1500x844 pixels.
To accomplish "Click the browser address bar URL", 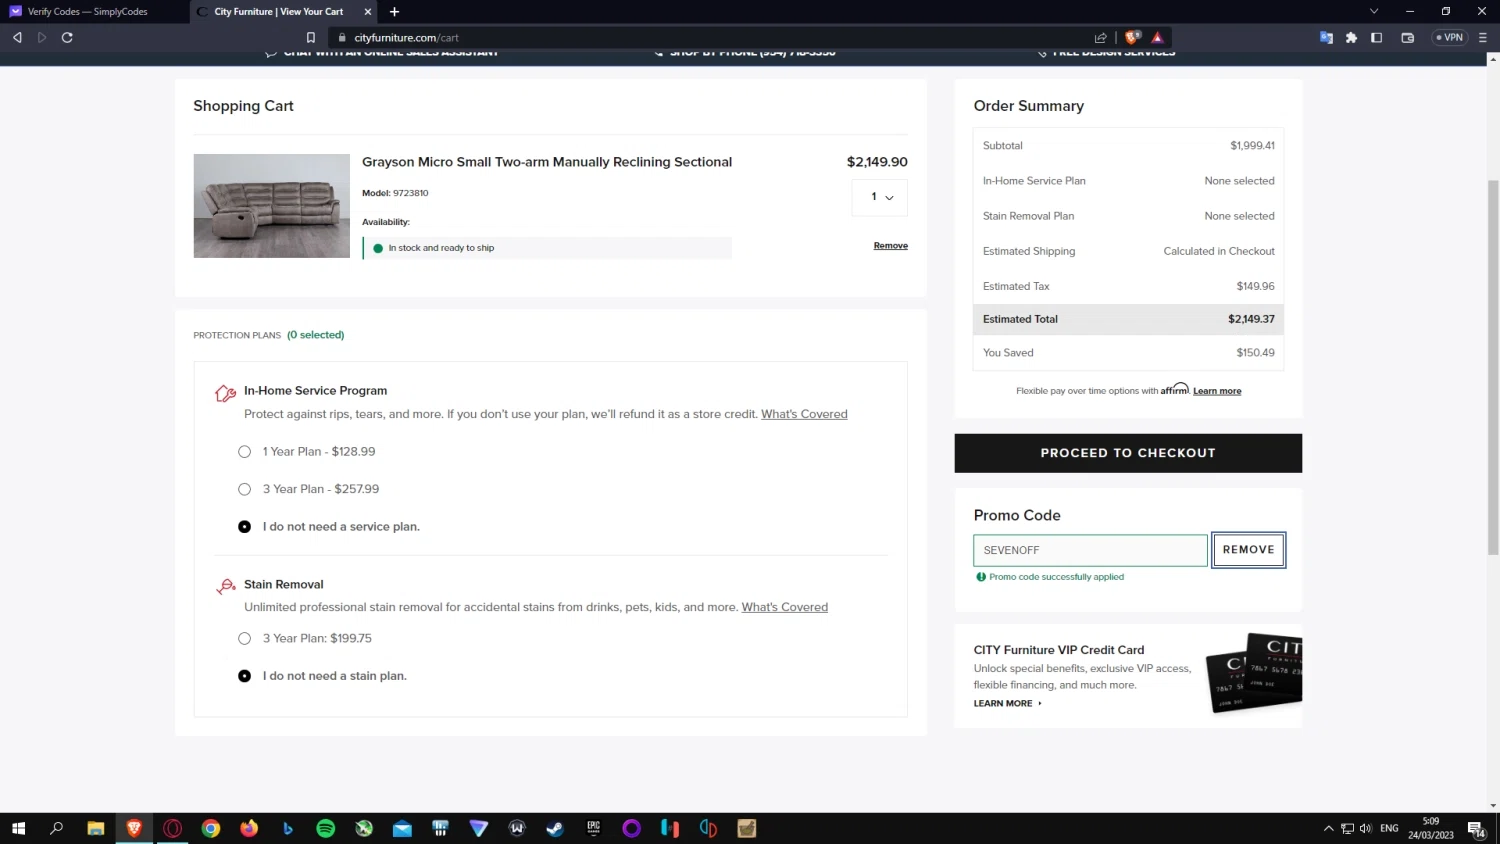I will point(406,38).
